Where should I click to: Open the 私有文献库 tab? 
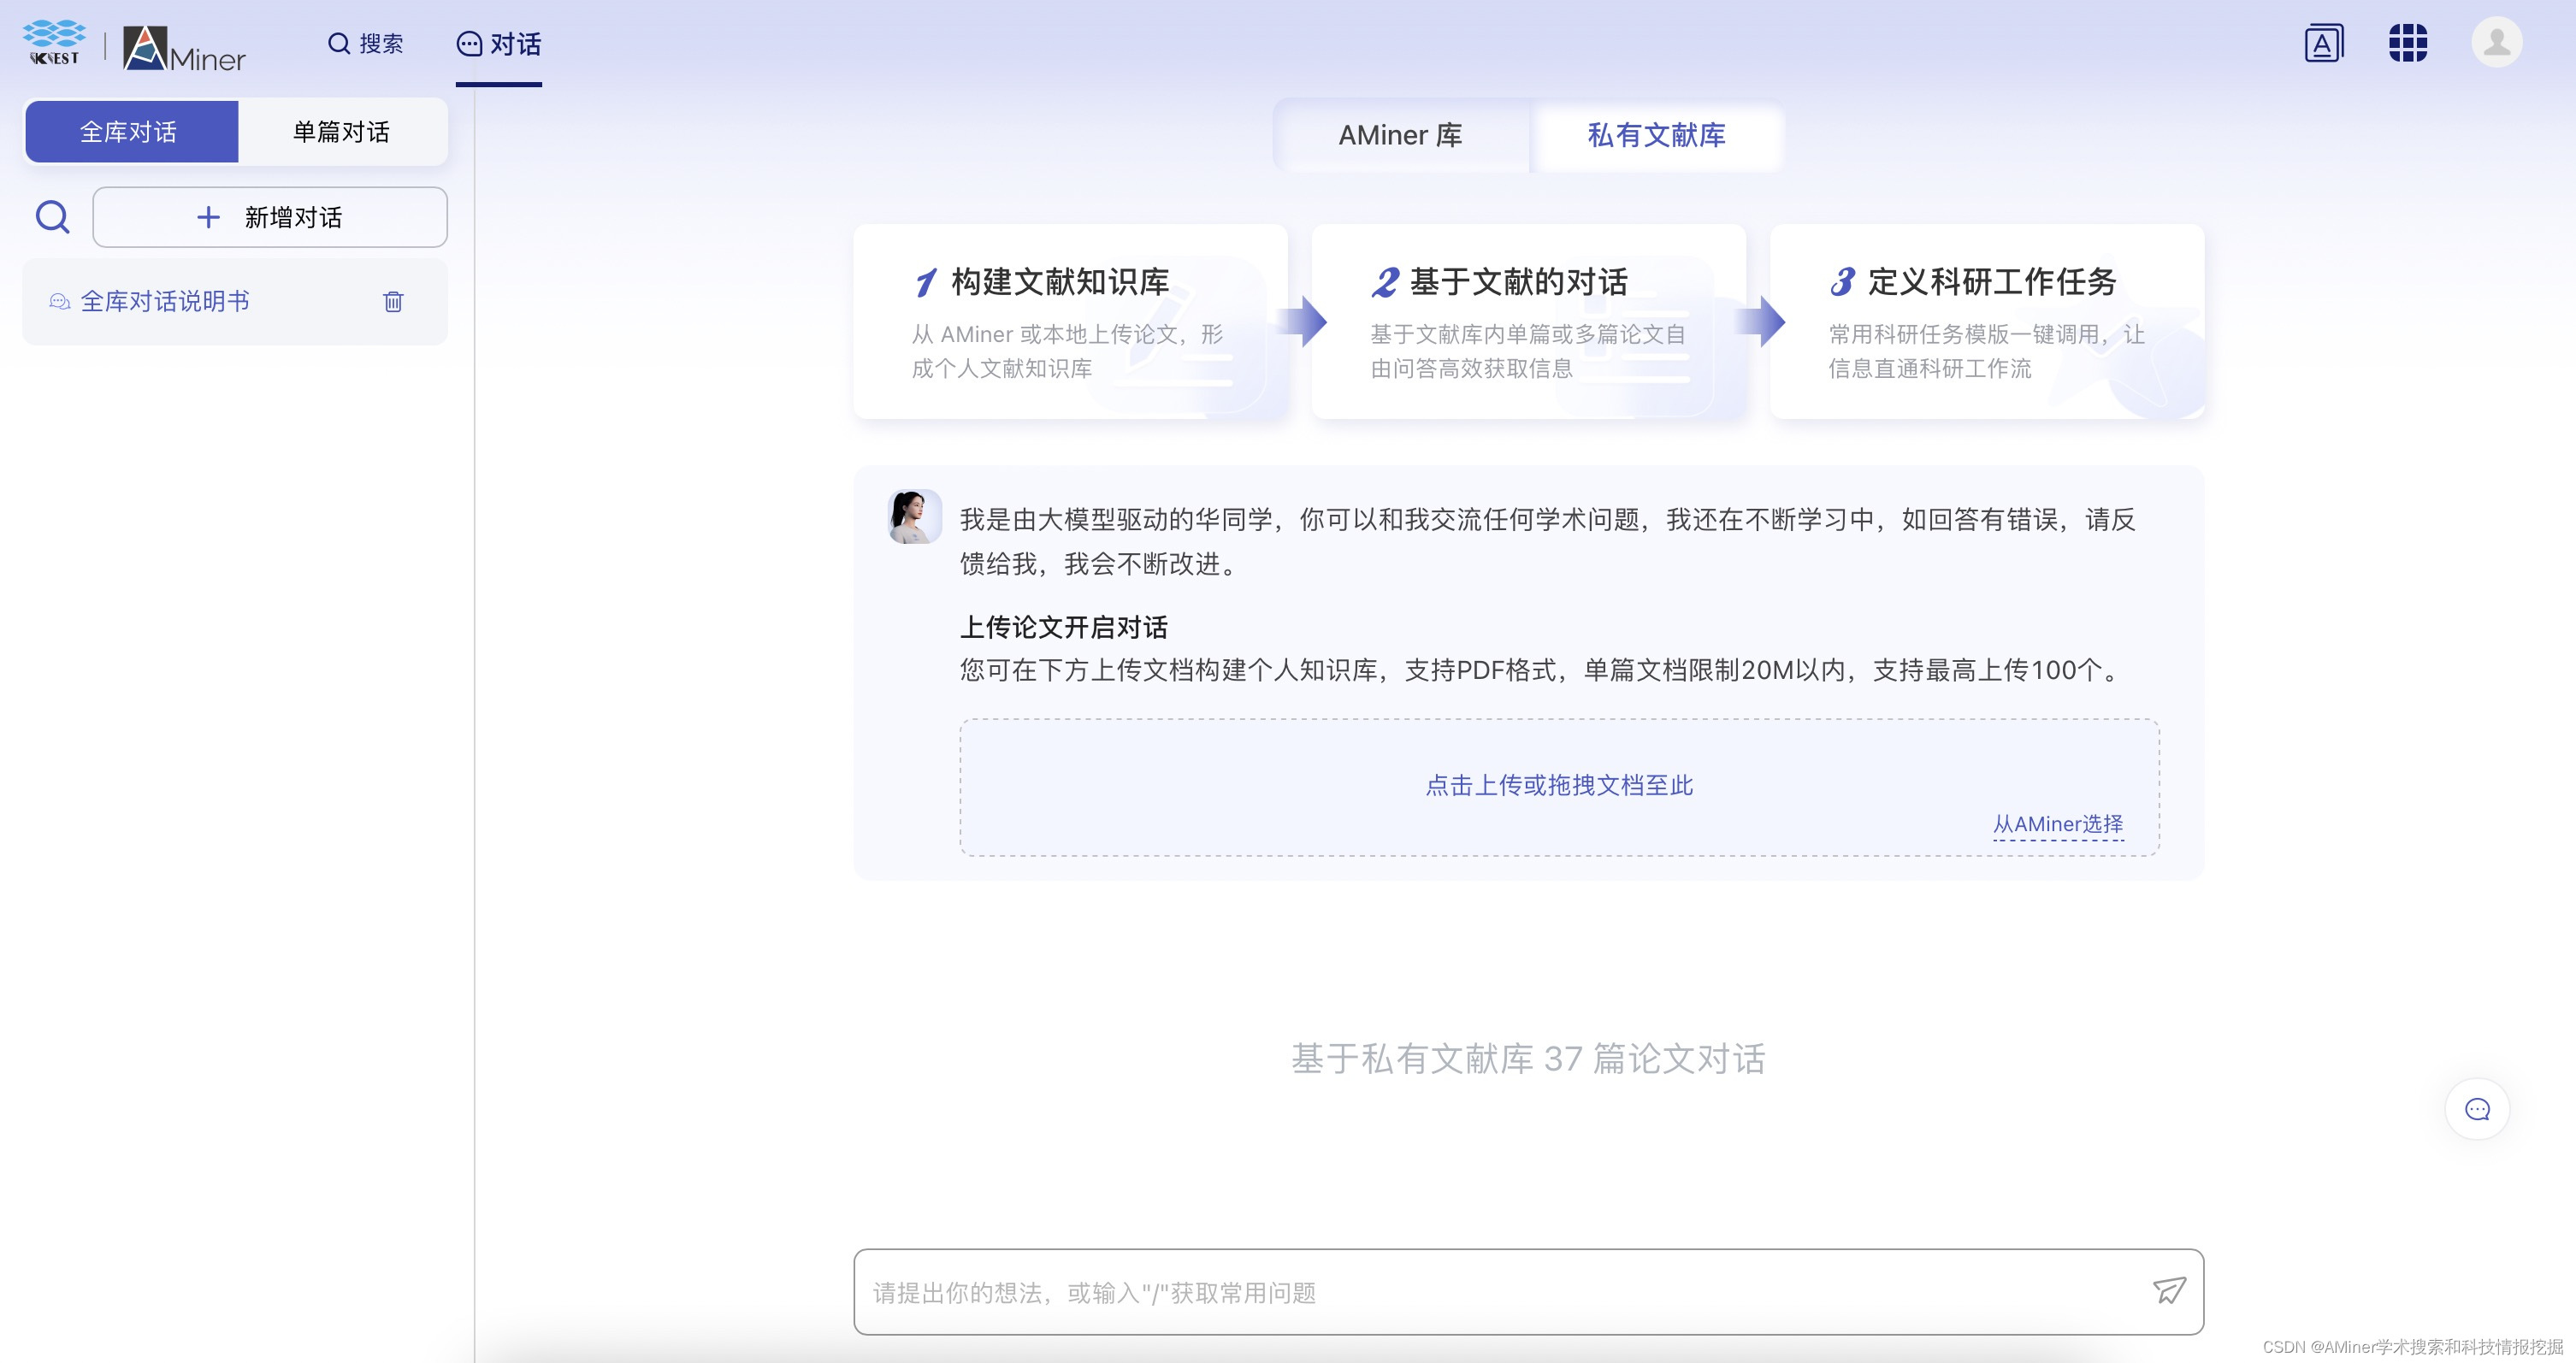1657,136
